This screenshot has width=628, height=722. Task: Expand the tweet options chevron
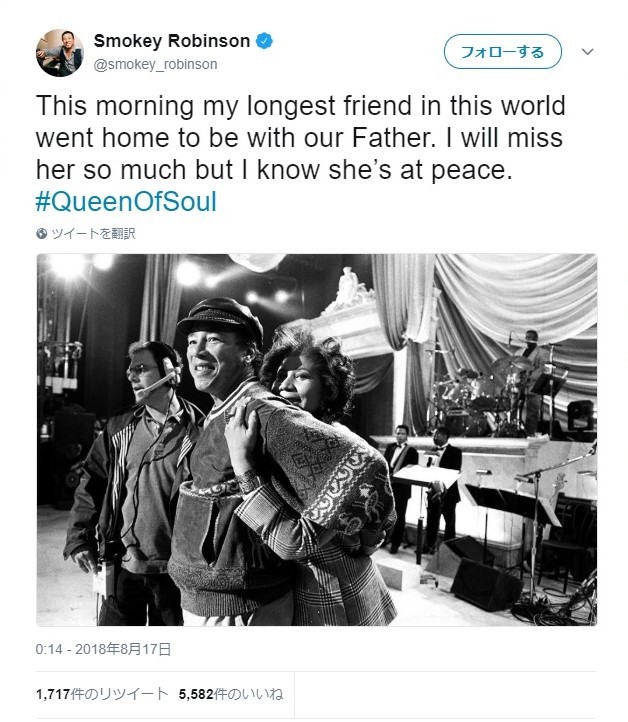[587, 51]
